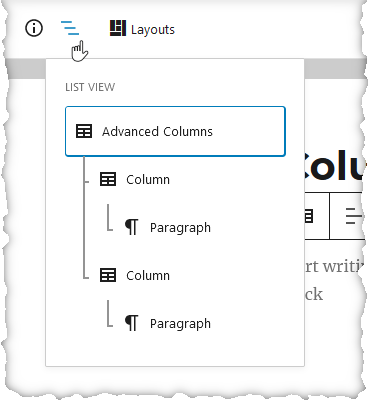The width and height of the screenshot is (369, 401).
Task: Open the Layouts panel
Action: point(142,29)
